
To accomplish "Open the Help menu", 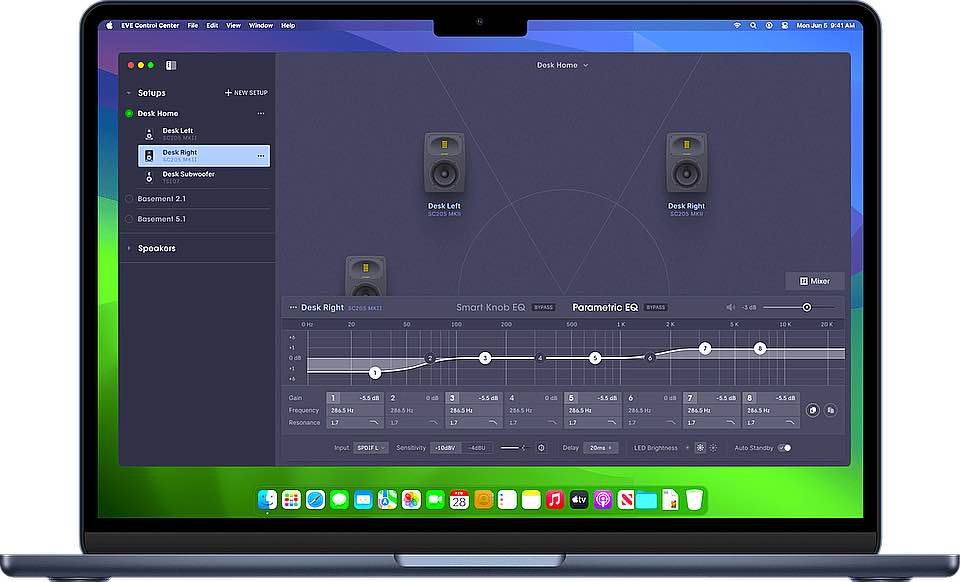I will click(288, 26).
